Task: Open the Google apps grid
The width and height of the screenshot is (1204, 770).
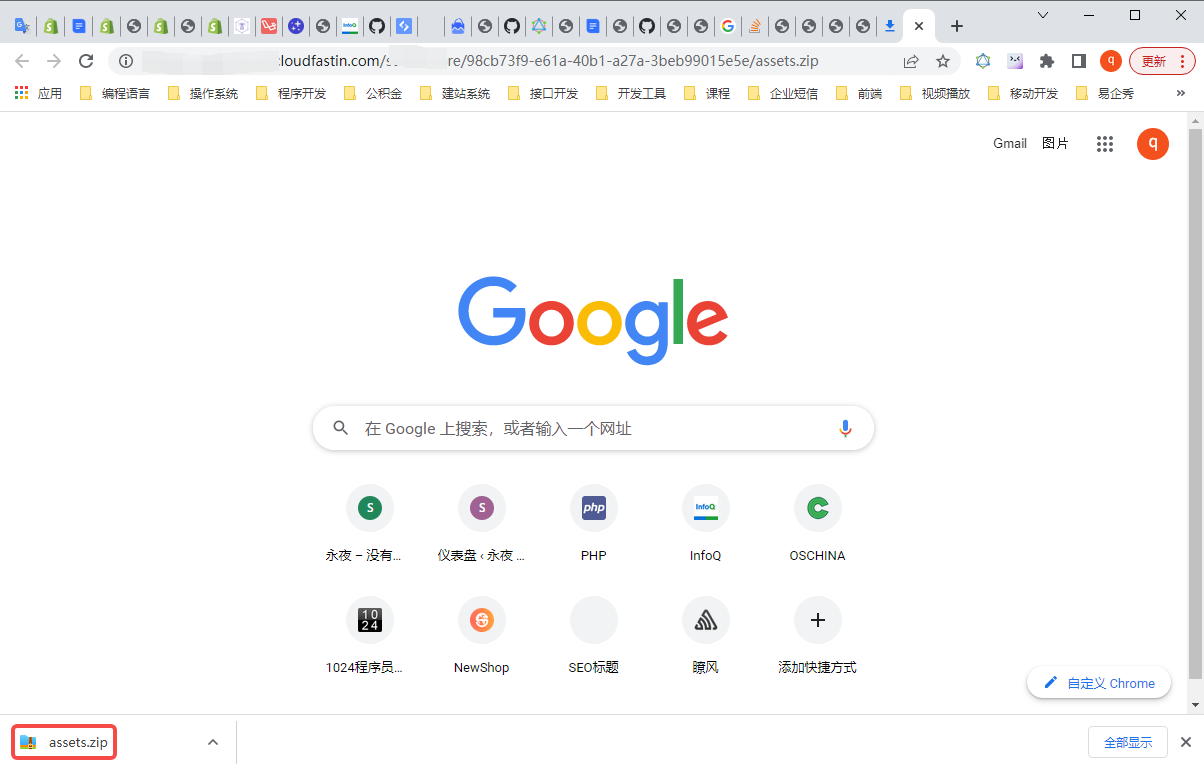Action: [1105, 144]
